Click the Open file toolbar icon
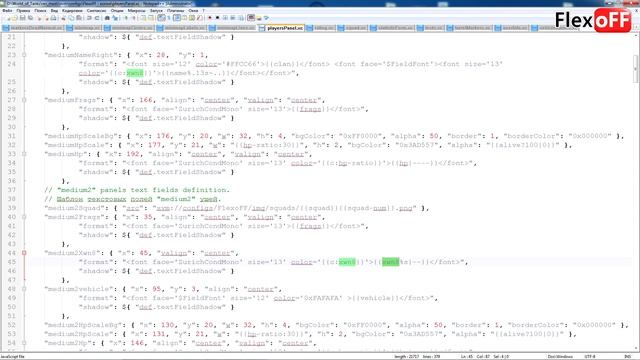Image resolution: width=640 pixels, height=360 pixels. click(15, 18)
